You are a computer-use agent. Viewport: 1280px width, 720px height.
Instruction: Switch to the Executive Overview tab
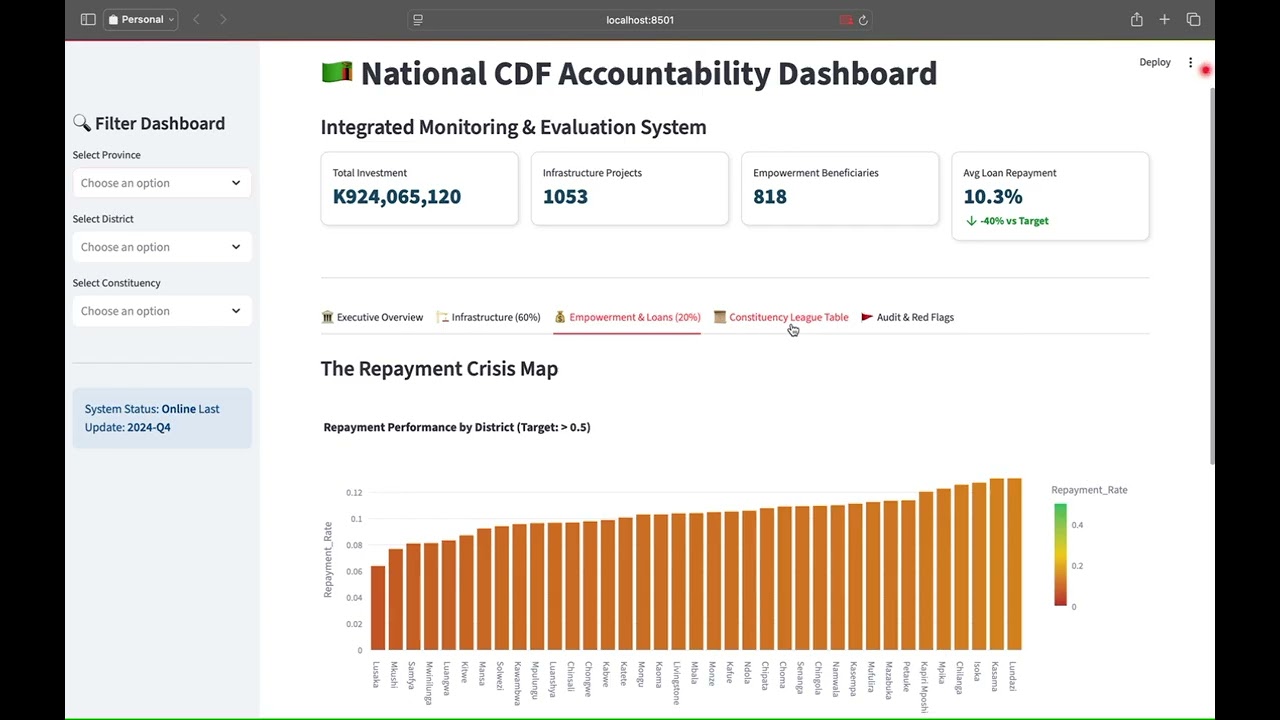pyautogui.click(x=372, y=317)
